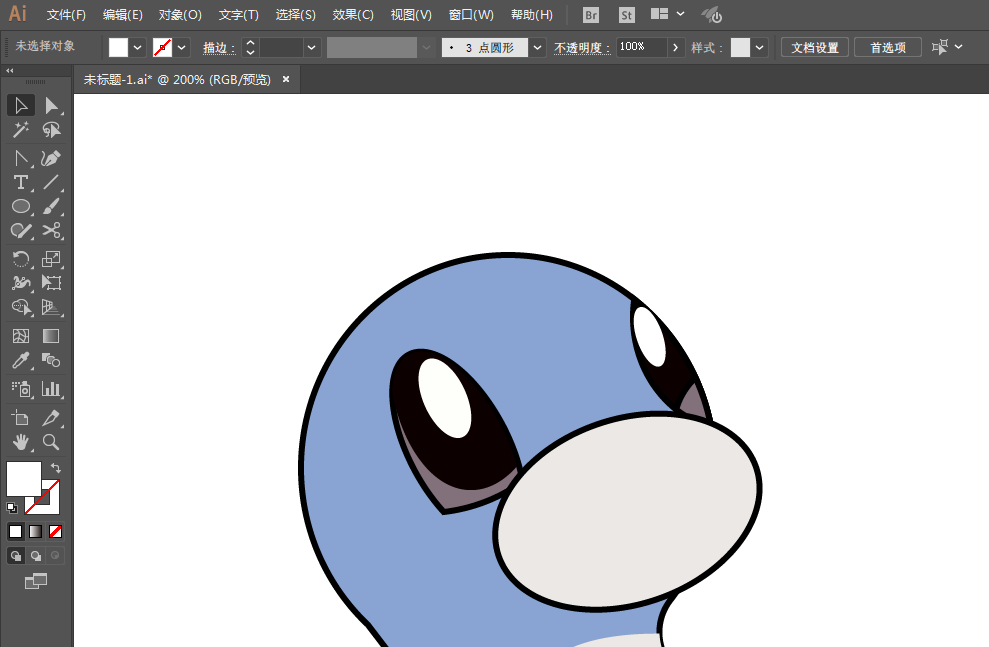The height and width of the screenshot is (647, 989).
Task: Expand the stroke weight dropdown
Action: click(311, 47)
